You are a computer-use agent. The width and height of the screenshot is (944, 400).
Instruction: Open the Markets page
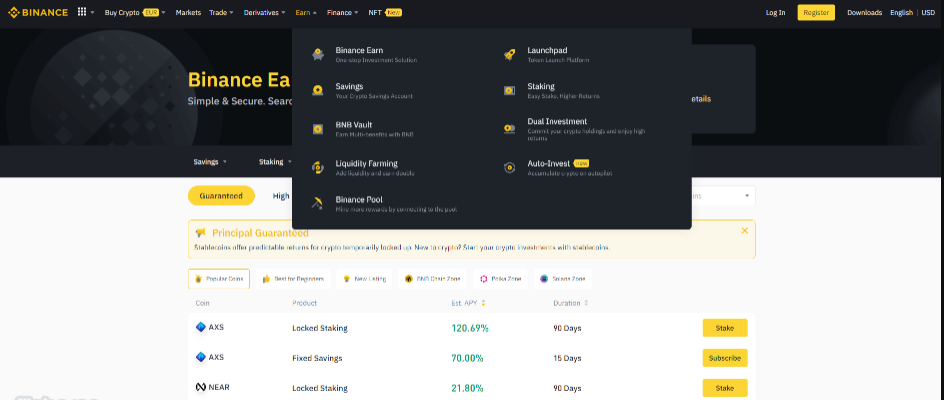(x=188, y=12)
